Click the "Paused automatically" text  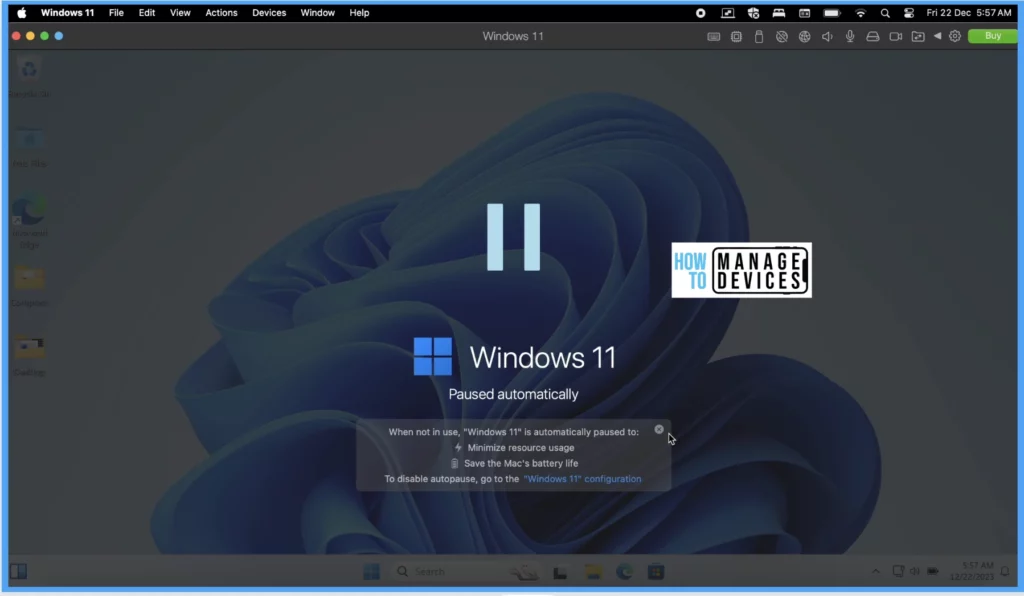coord(513,394)
